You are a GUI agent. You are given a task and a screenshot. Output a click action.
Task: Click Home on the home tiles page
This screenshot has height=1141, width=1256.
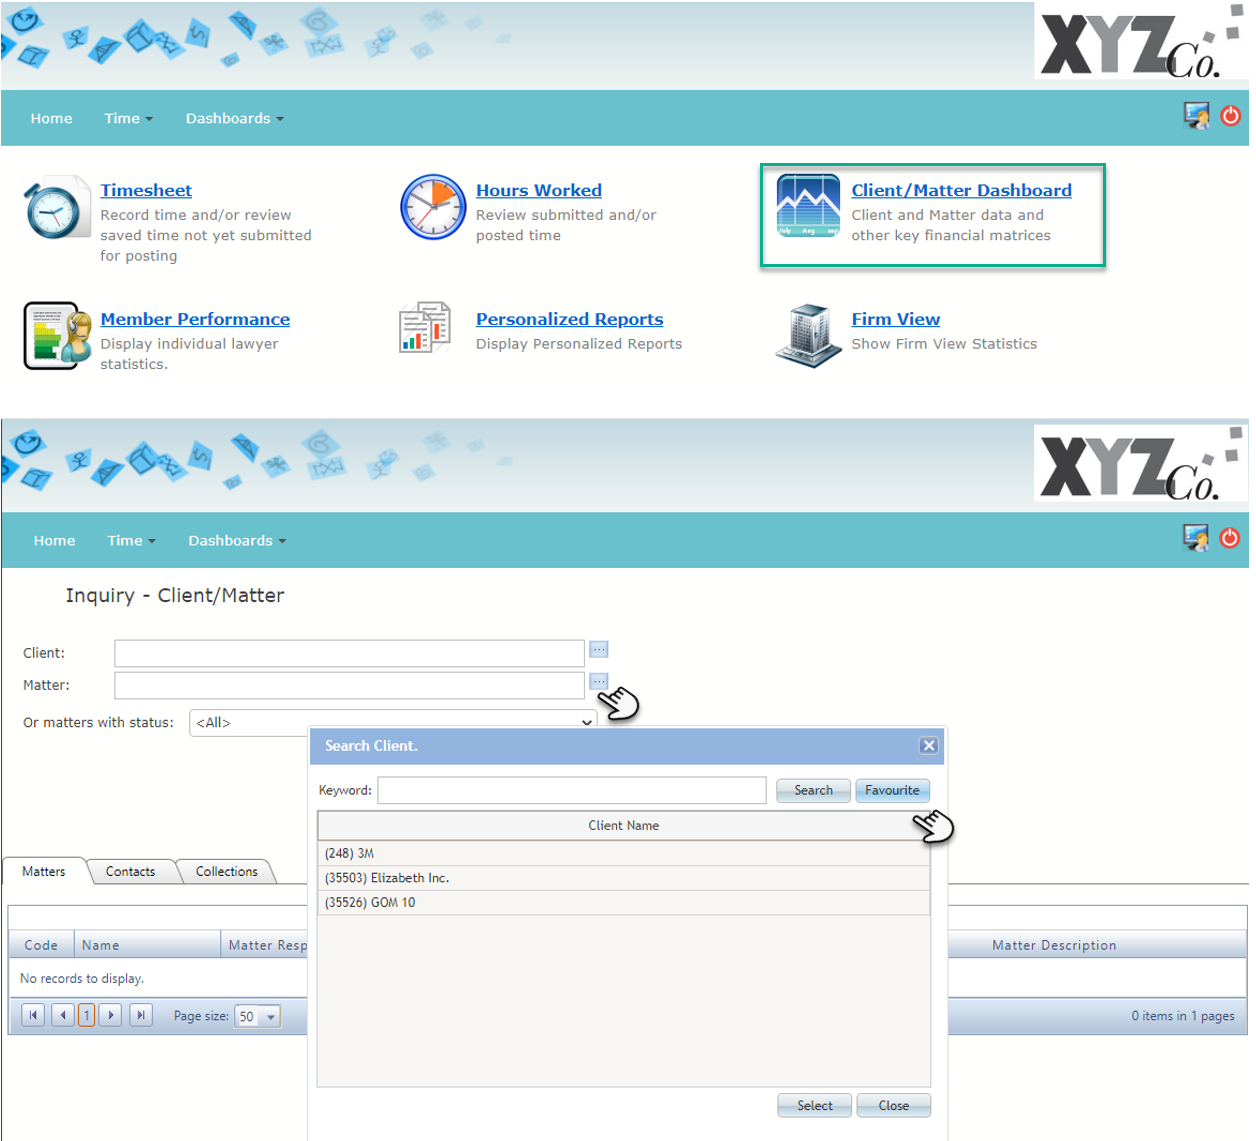(x=51, y=118)
